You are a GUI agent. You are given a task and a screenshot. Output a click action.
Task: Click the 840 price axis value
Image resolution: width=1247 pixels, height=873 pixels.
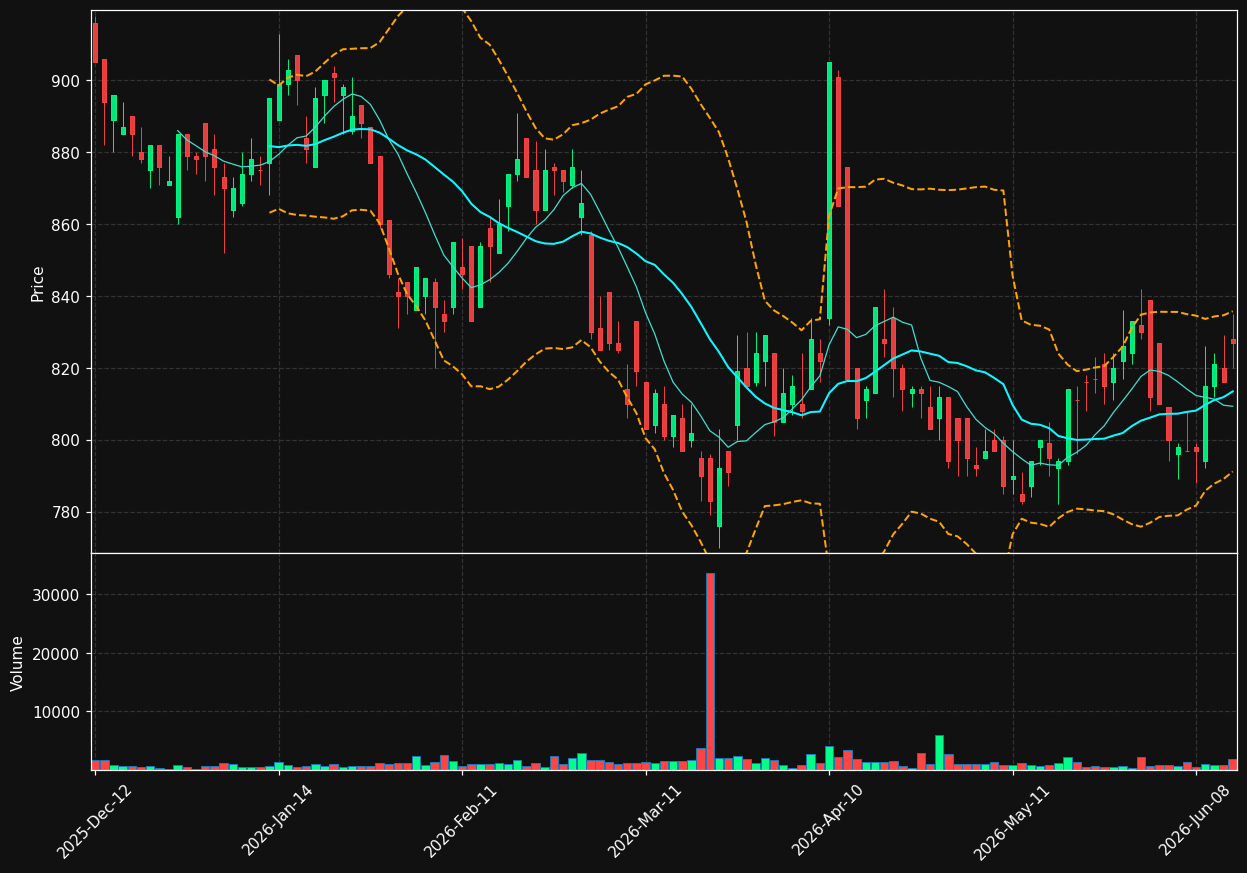66,297
